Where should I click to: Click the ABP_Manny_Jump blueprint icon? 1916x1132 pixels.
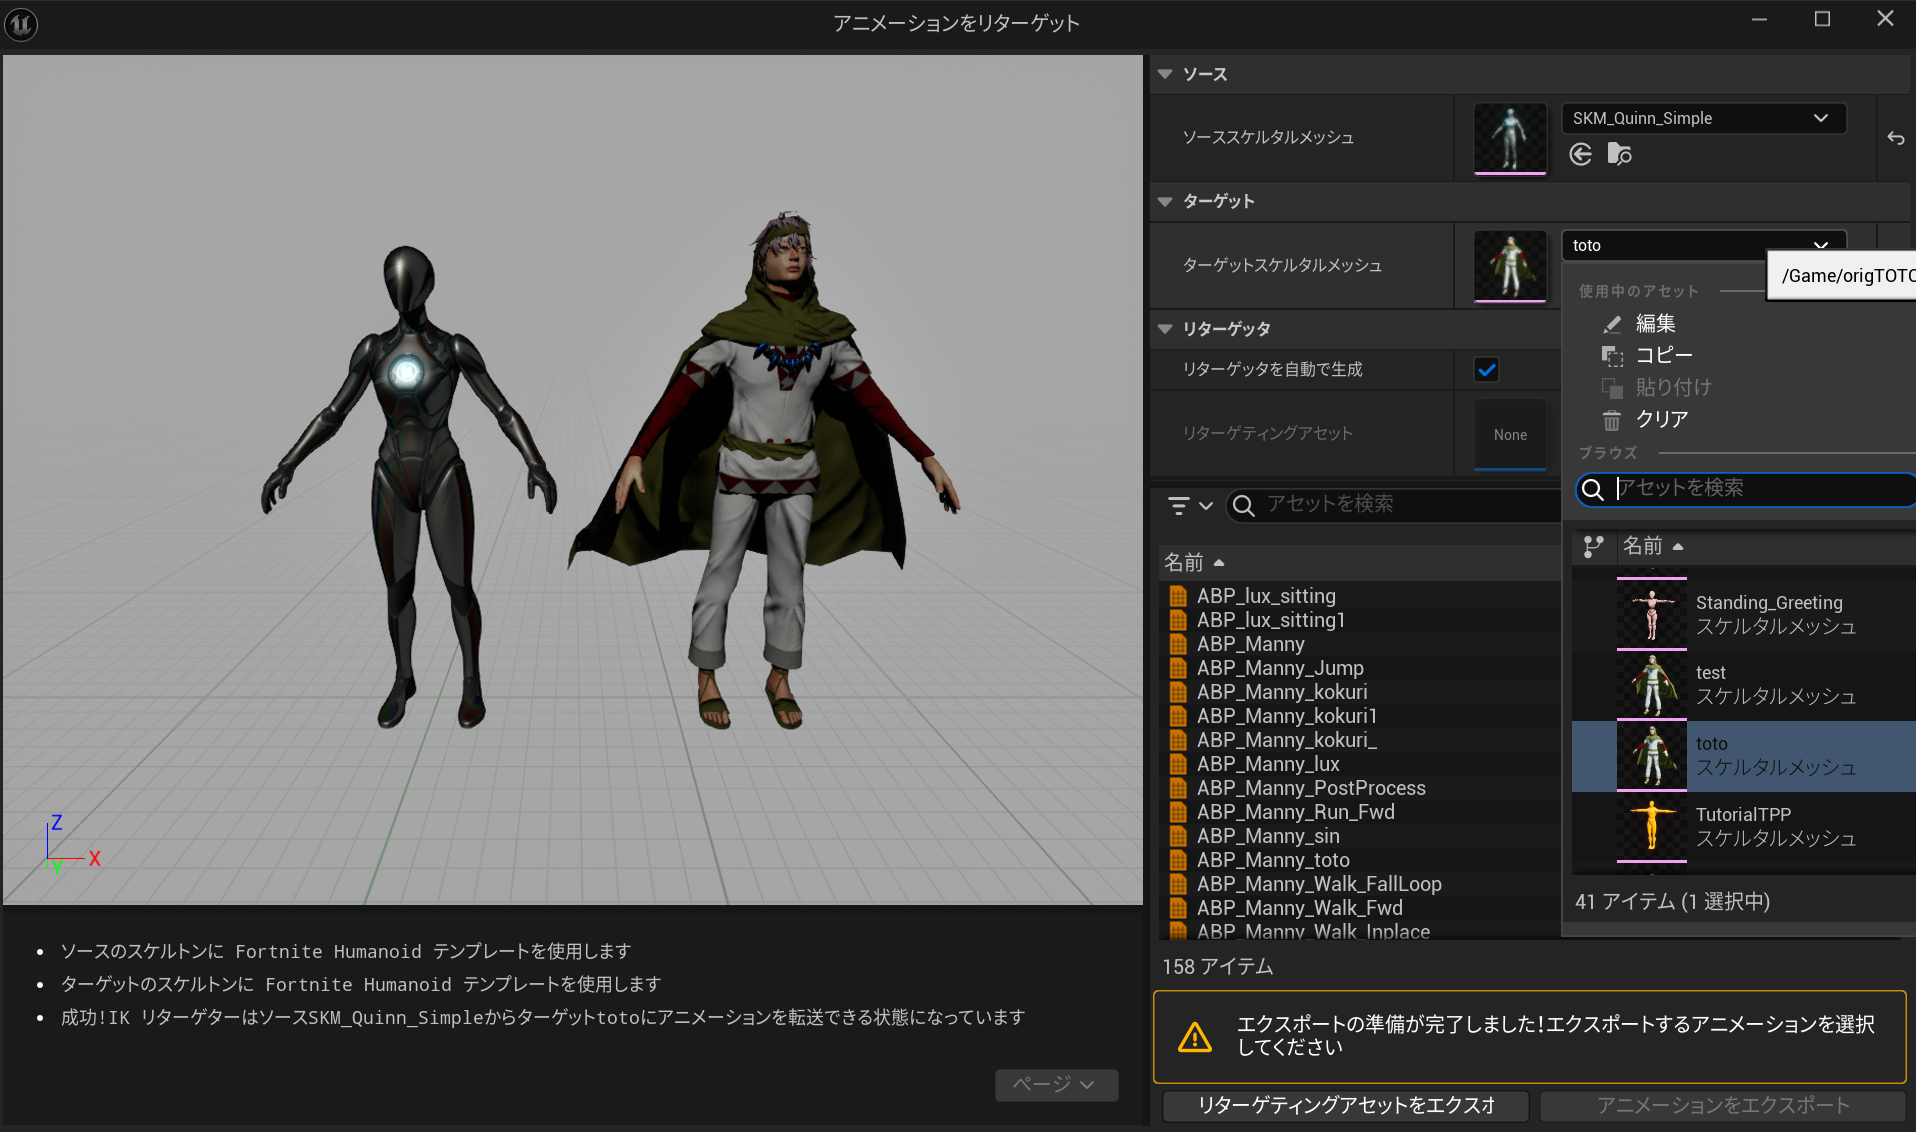coord(1178,668)
